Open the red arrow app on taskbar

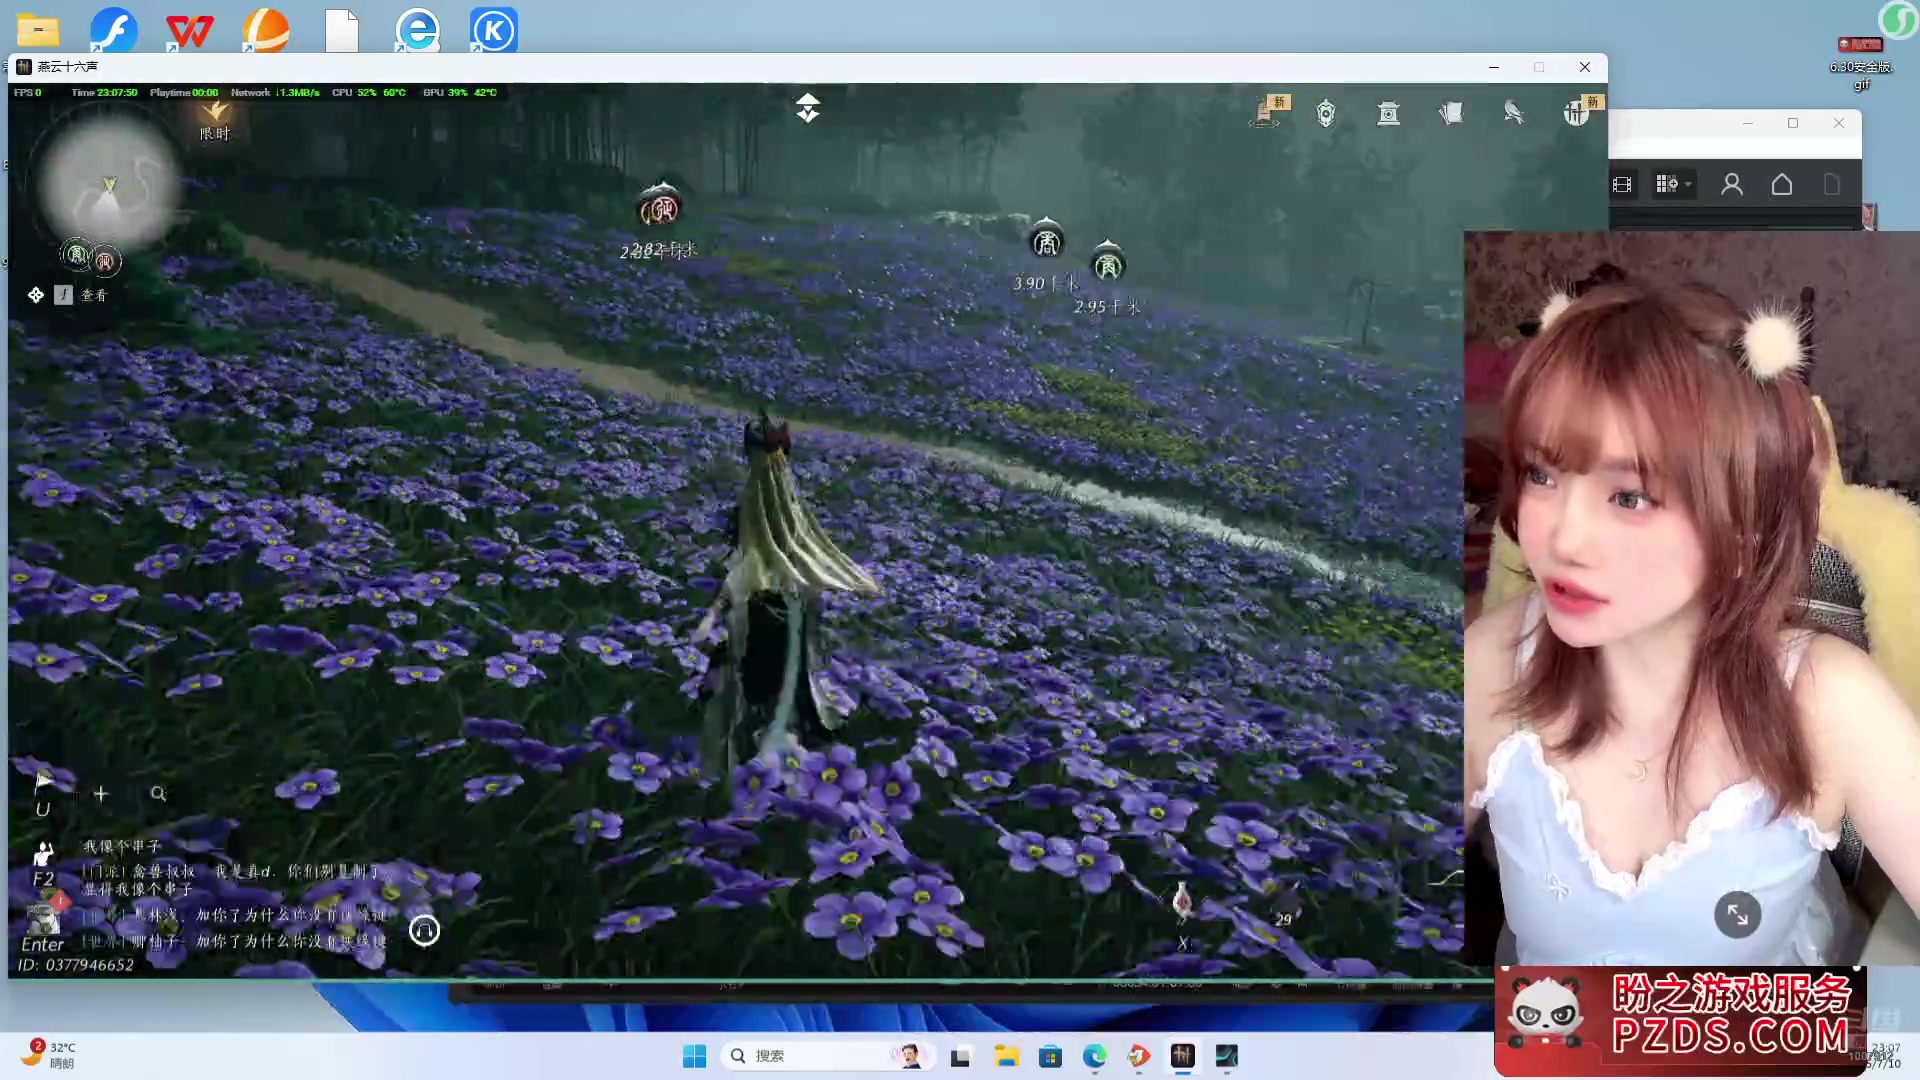click(x=1138, y=1056)
